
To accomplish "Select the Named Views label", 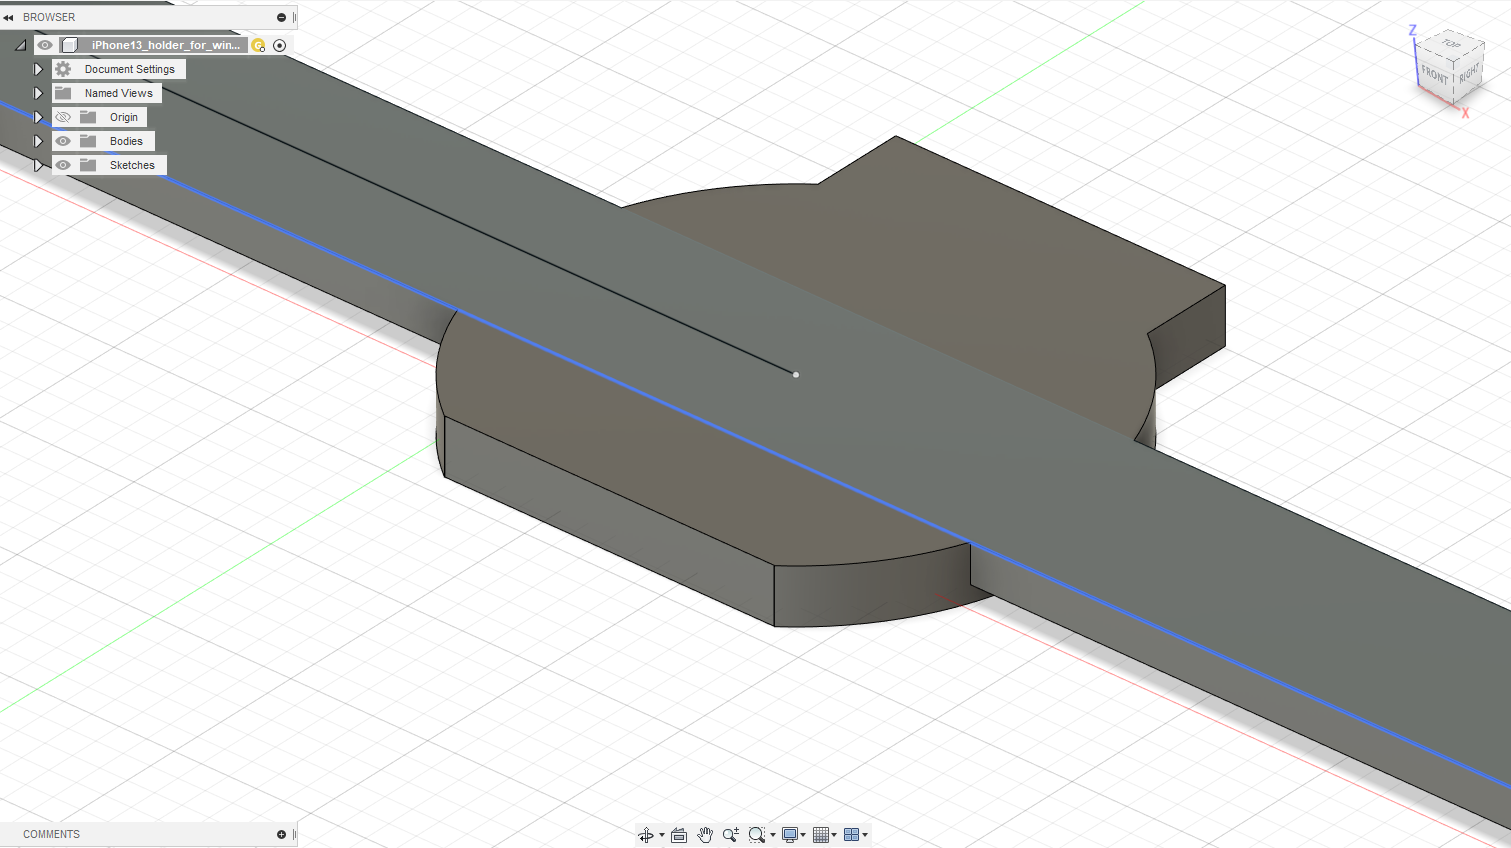I will point(119,93).
